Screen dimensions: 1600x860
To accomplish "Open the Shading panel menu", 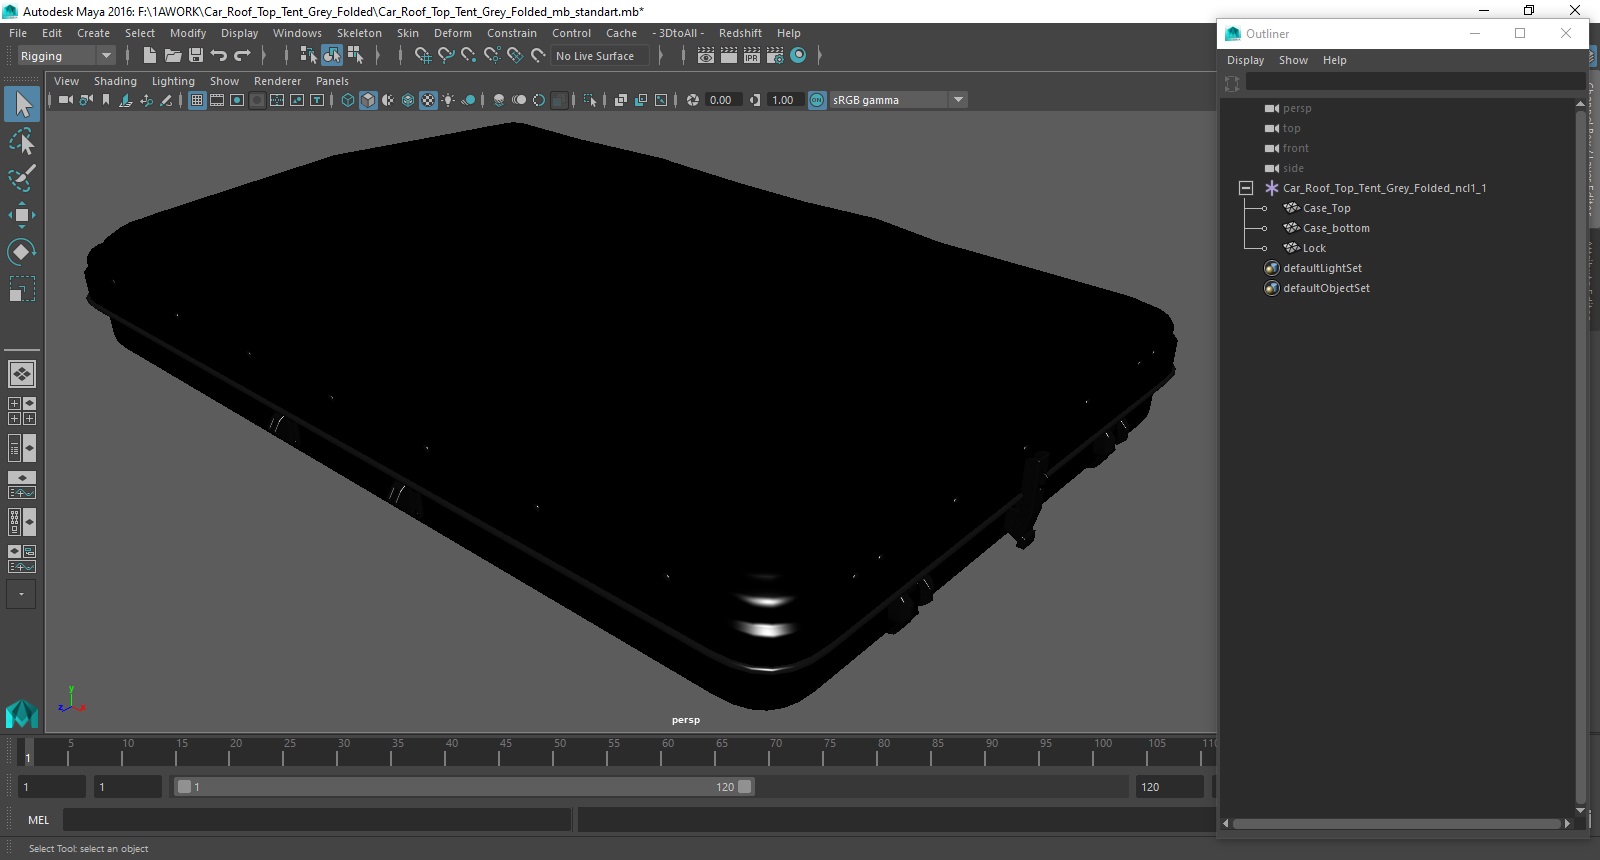I will click(x=115, y=81).
